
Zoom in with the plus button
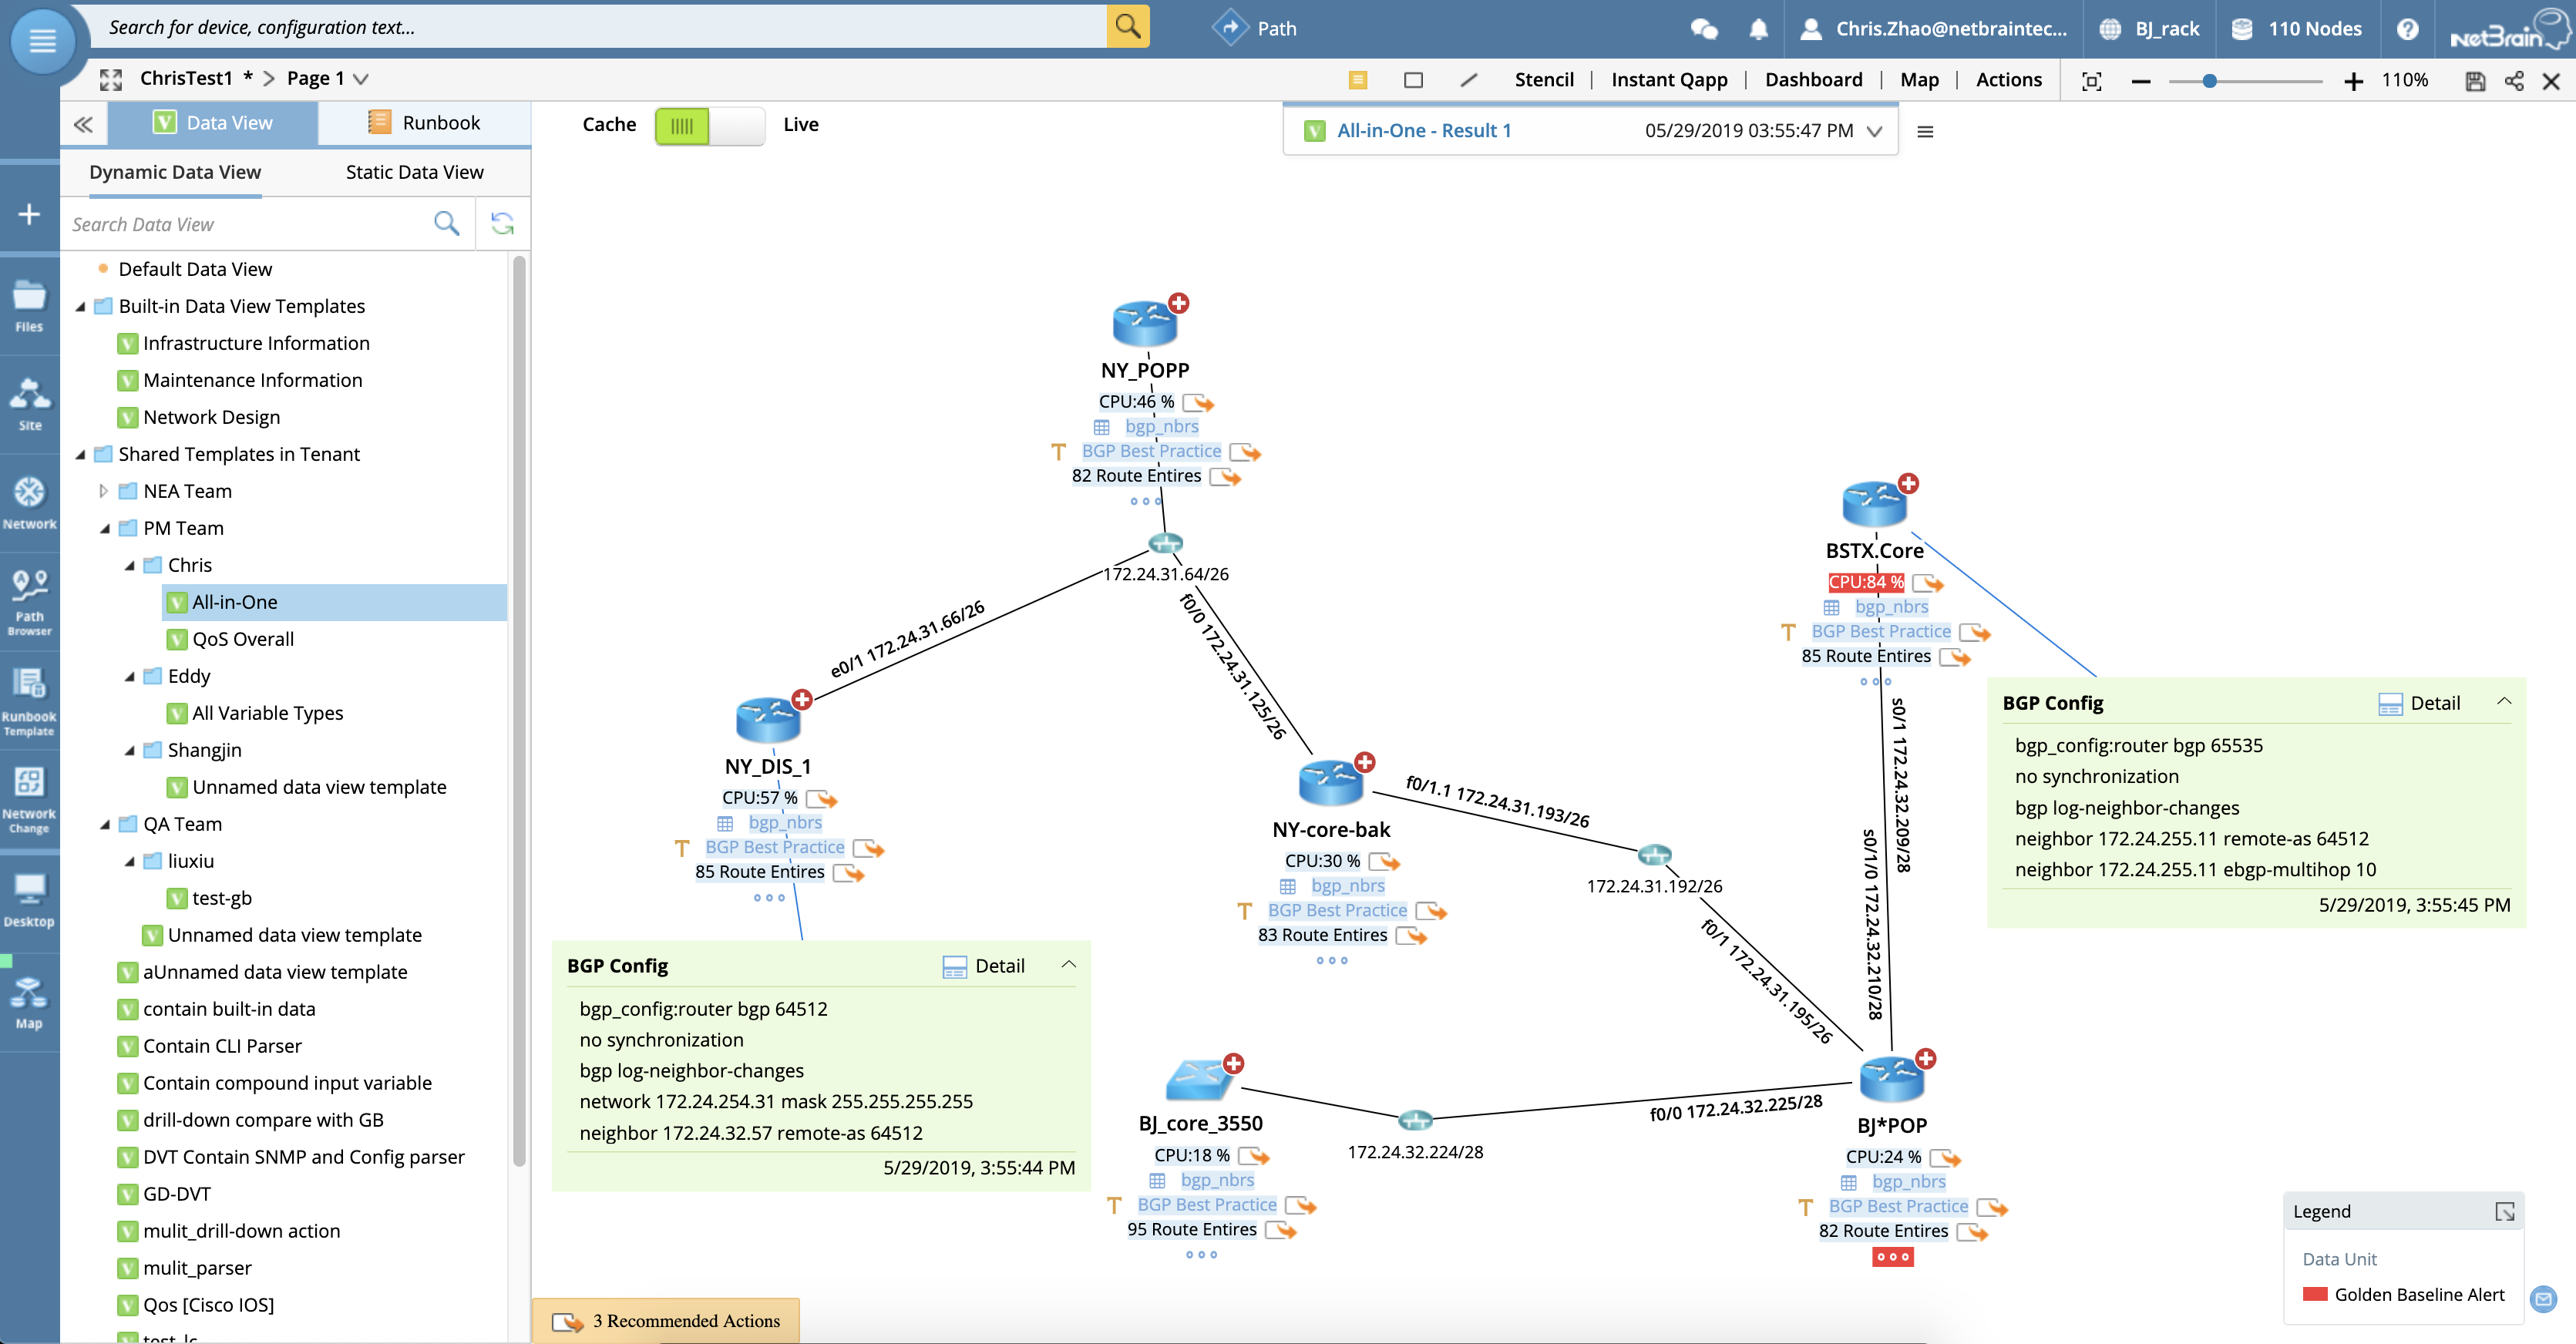[2353, 81]
